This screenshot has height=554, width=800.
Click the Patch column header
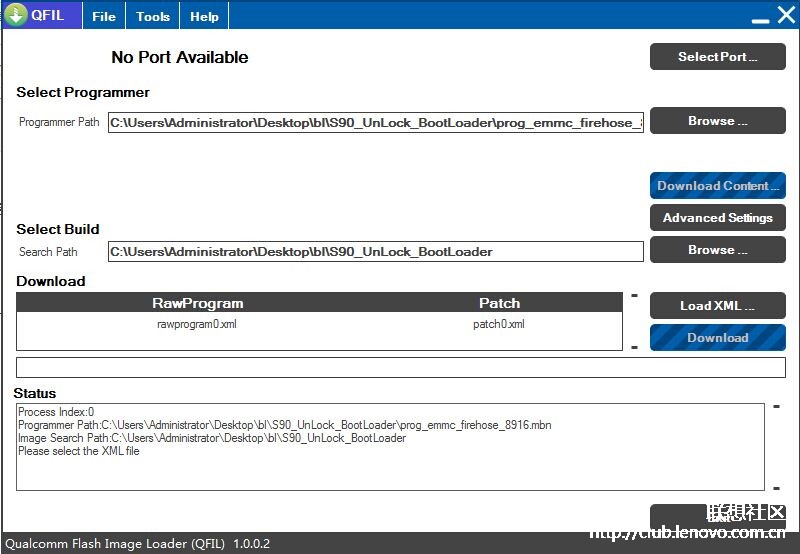pos(499,303)
